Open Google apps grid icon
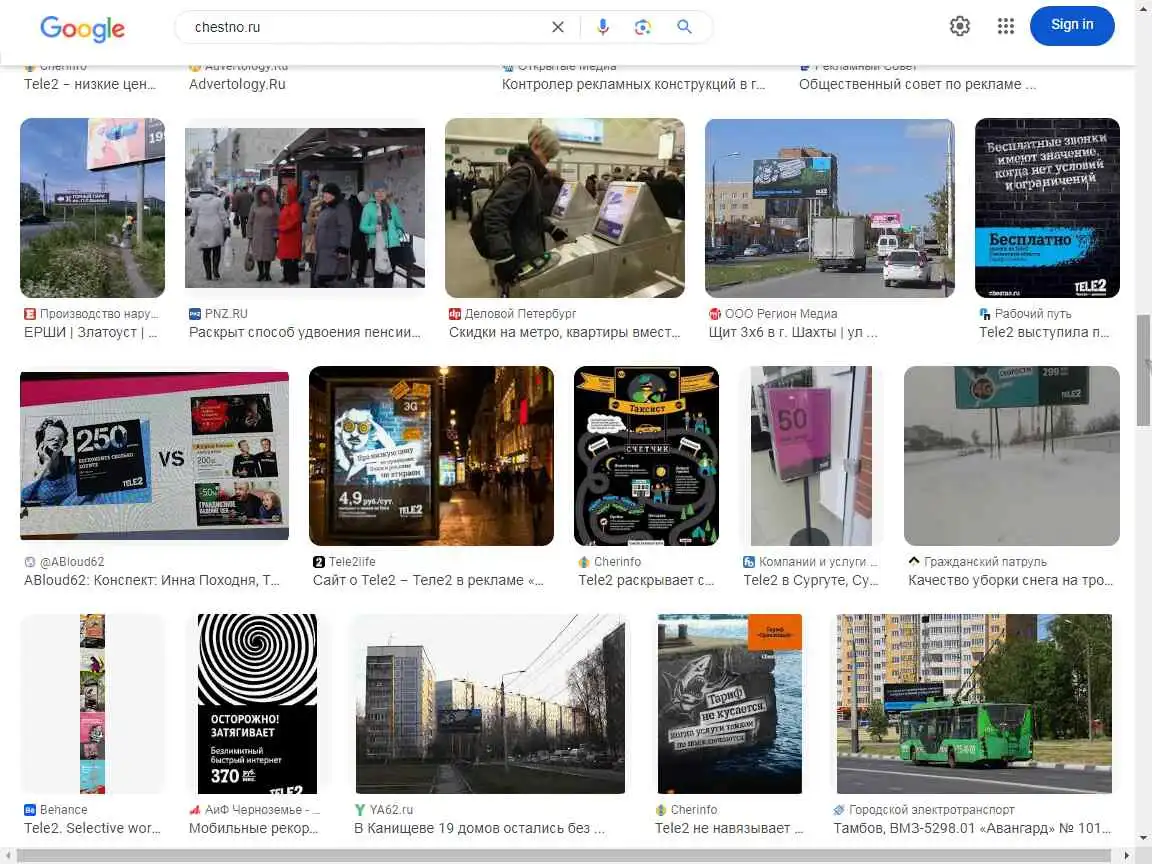The width and height of the screenshot is (1152, 864). [1006, 26]
